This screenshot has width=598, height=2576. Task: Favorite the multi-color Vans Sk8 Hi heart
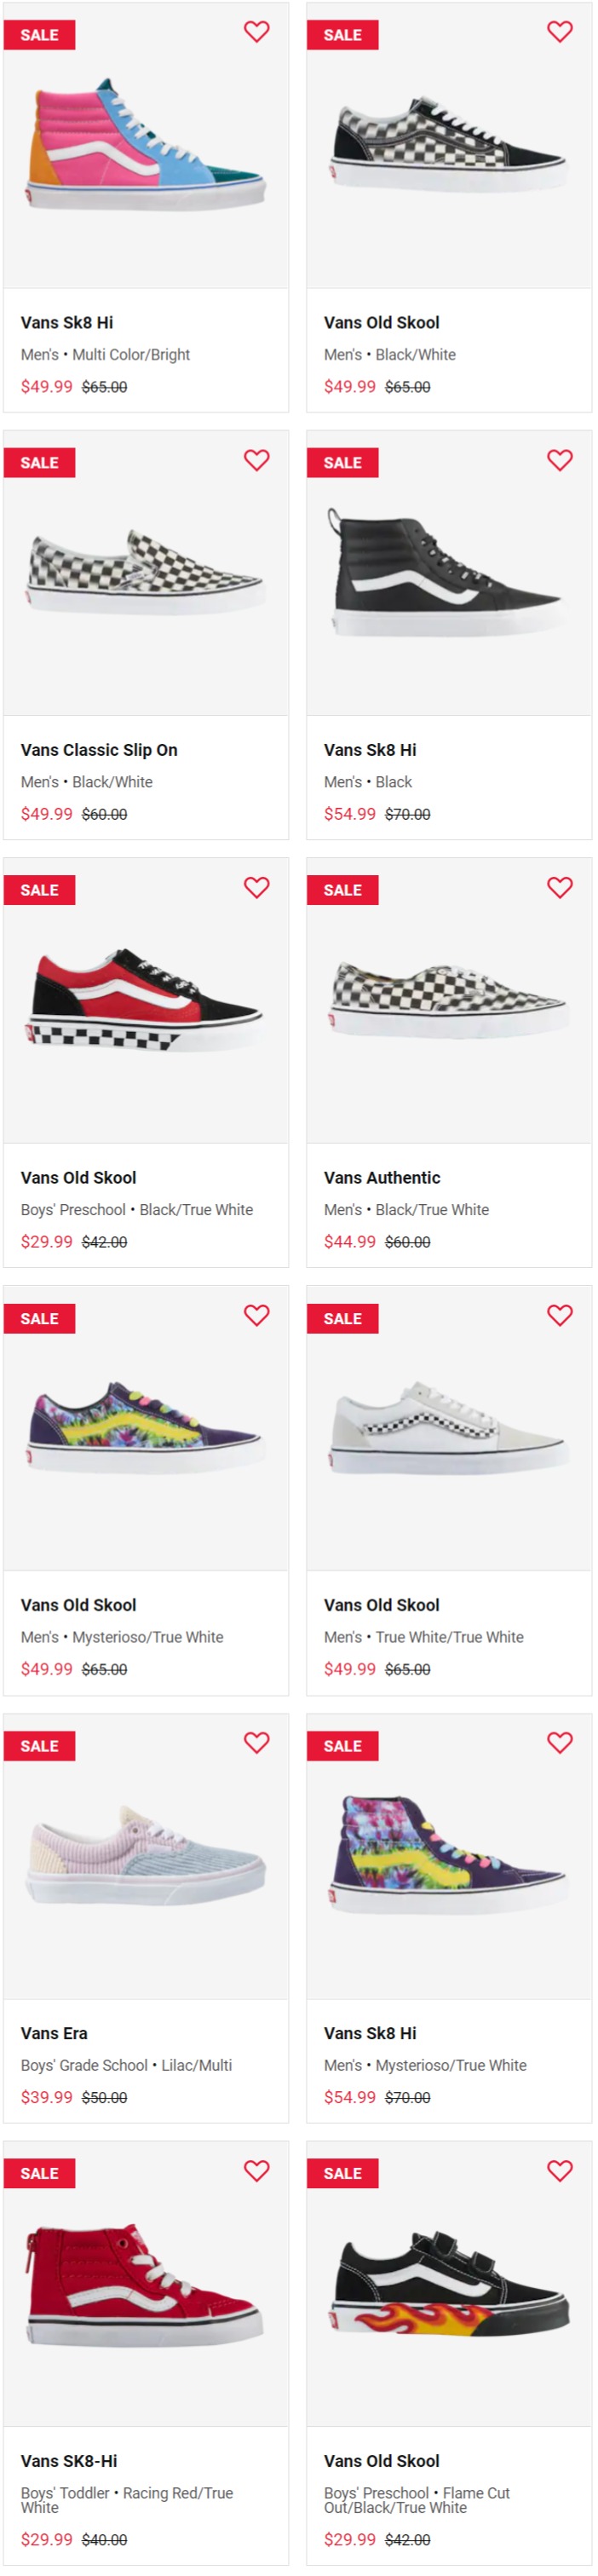pos(257,32)
